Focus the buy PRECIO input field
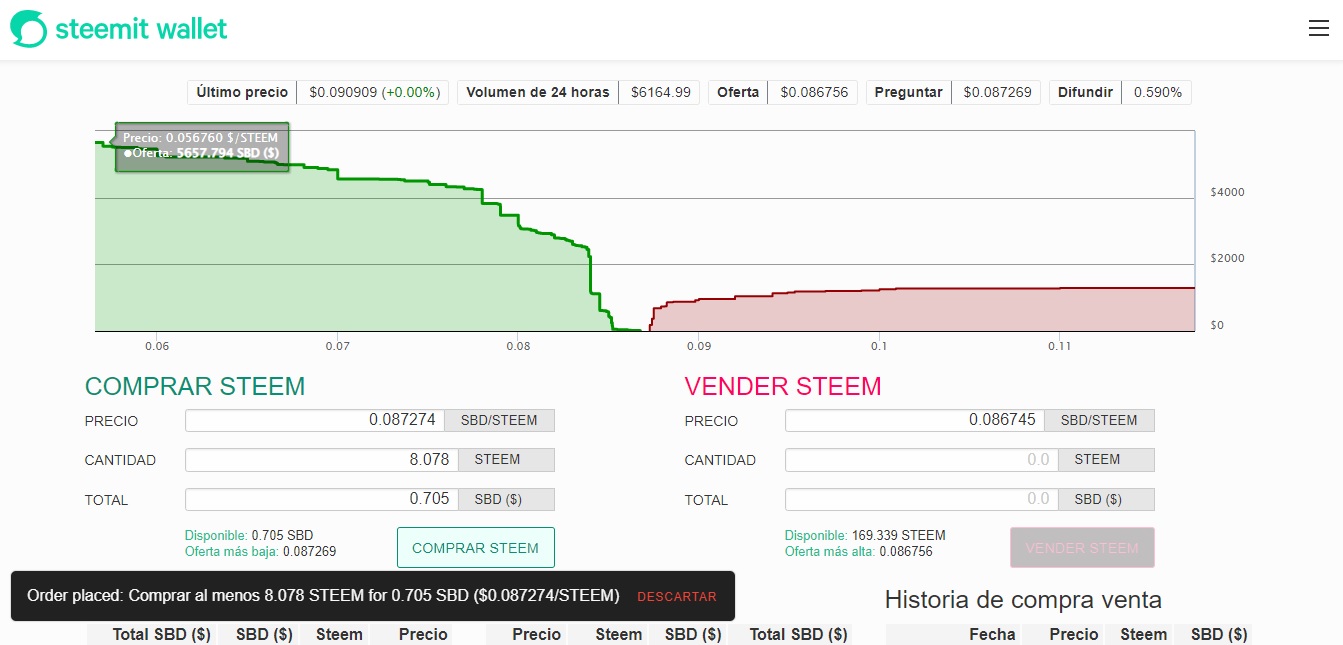1343x645 pixels. [x=315, y=420]
